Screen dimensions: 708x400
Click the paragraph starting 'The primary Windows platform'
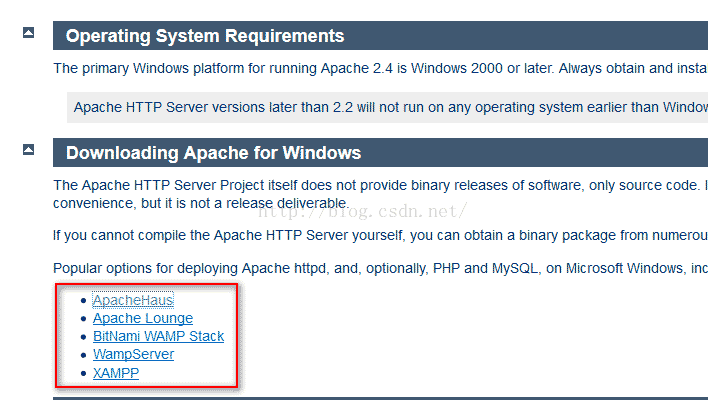pos(380,68)
